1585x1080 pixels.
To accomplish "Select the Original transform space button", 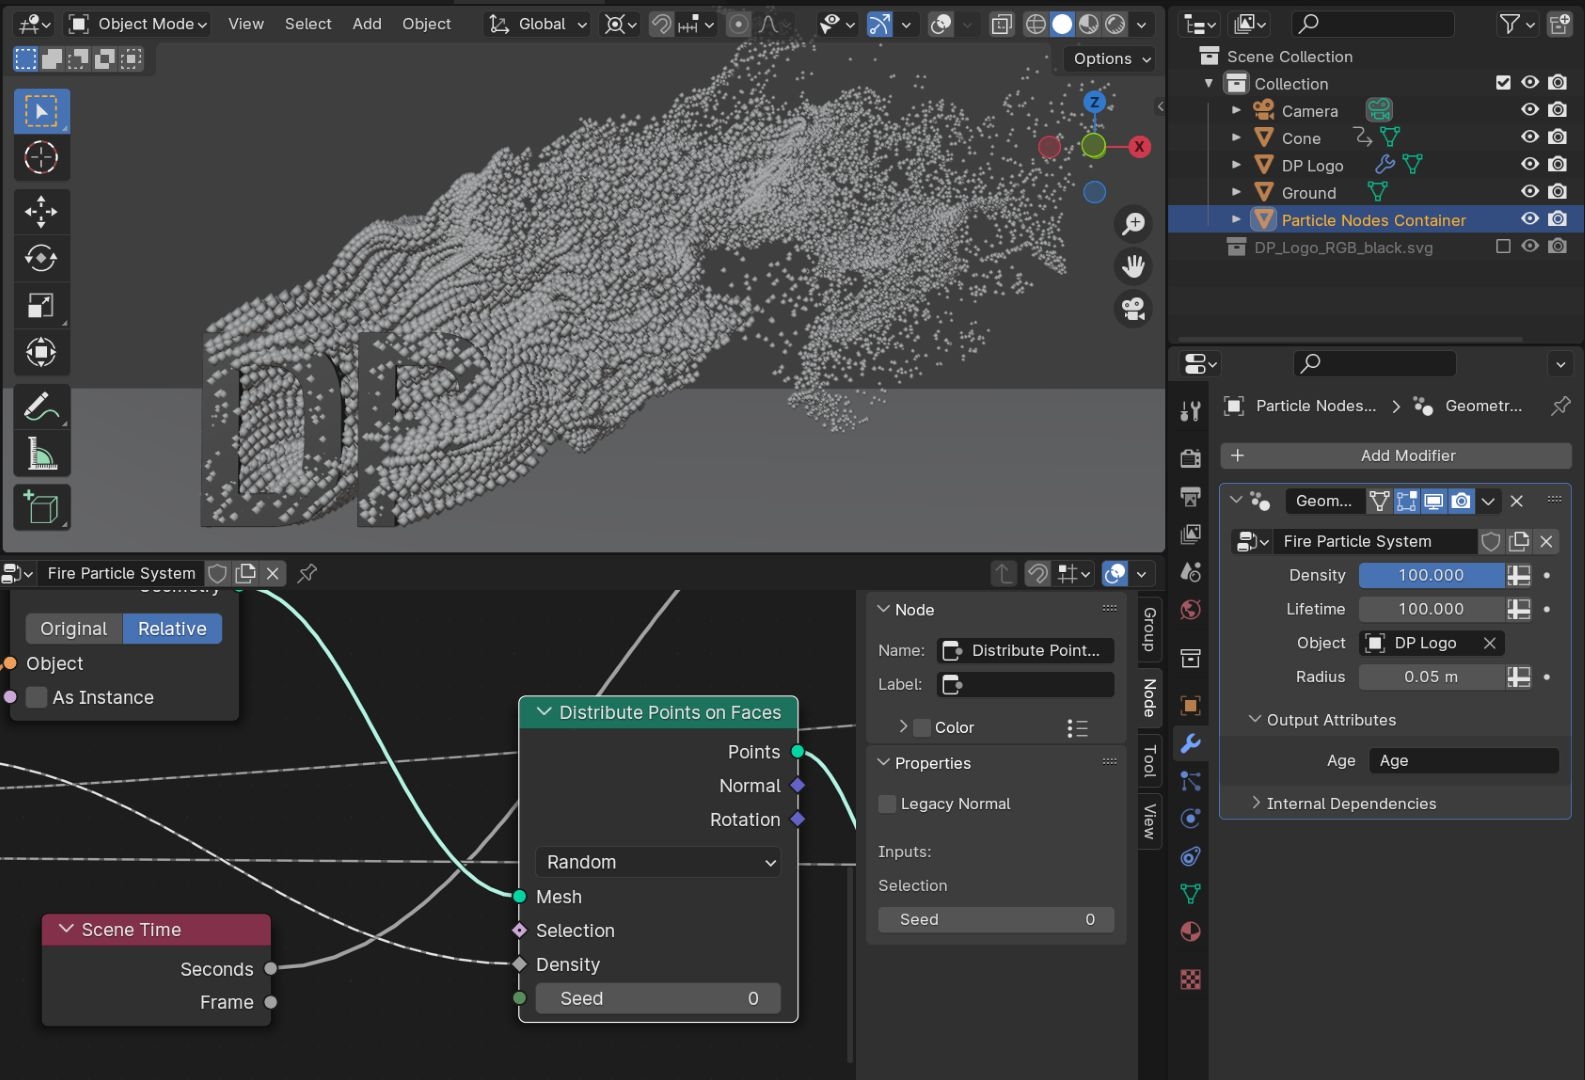I will [74, 628].
